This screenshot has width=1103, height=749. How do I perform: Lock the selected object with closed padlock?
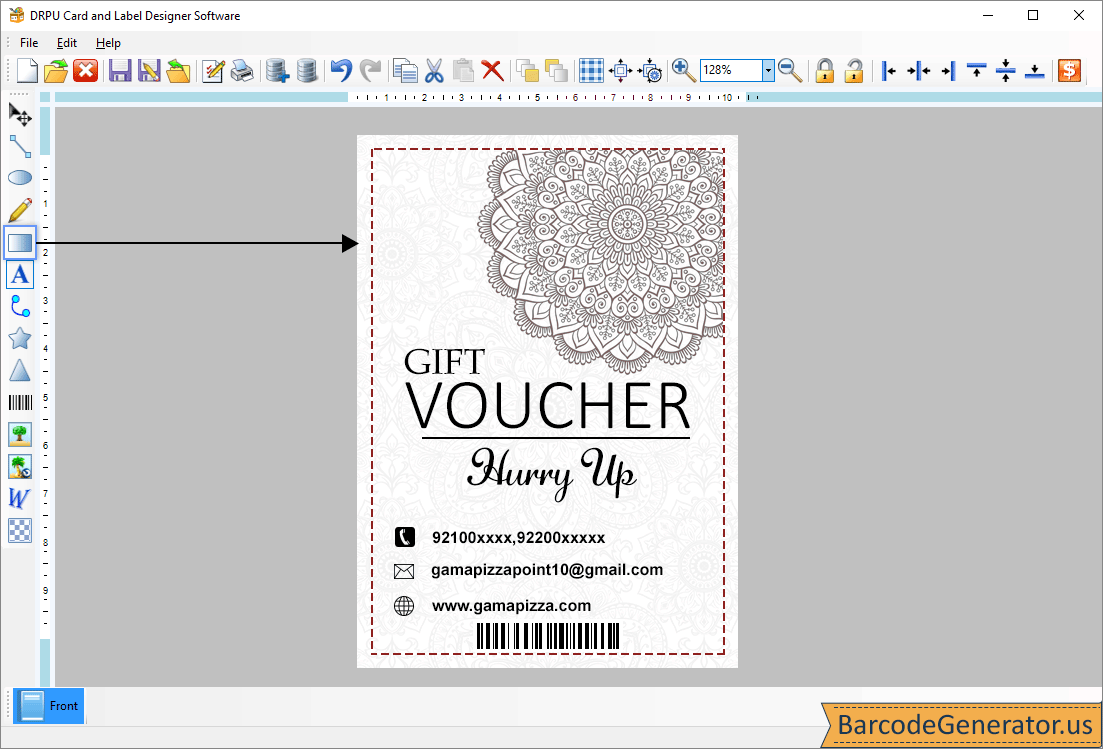pos(824,70)
